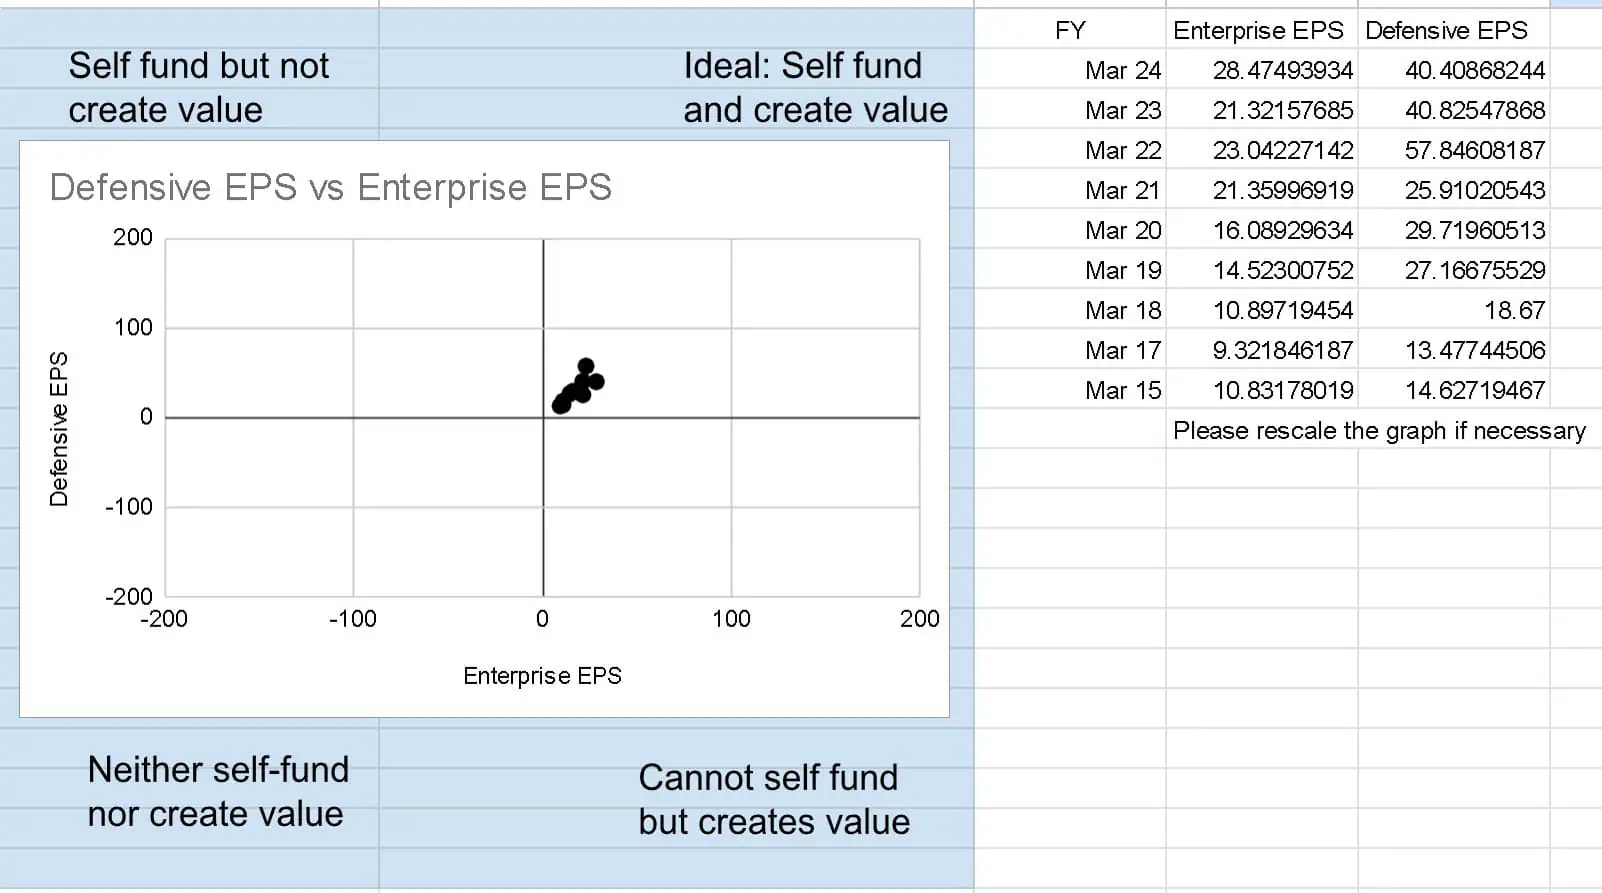The height and width of the screenshot is (893, 1602).
Task: Select the Defensive EPS vertical axis title
Action: tap(59, 429)
